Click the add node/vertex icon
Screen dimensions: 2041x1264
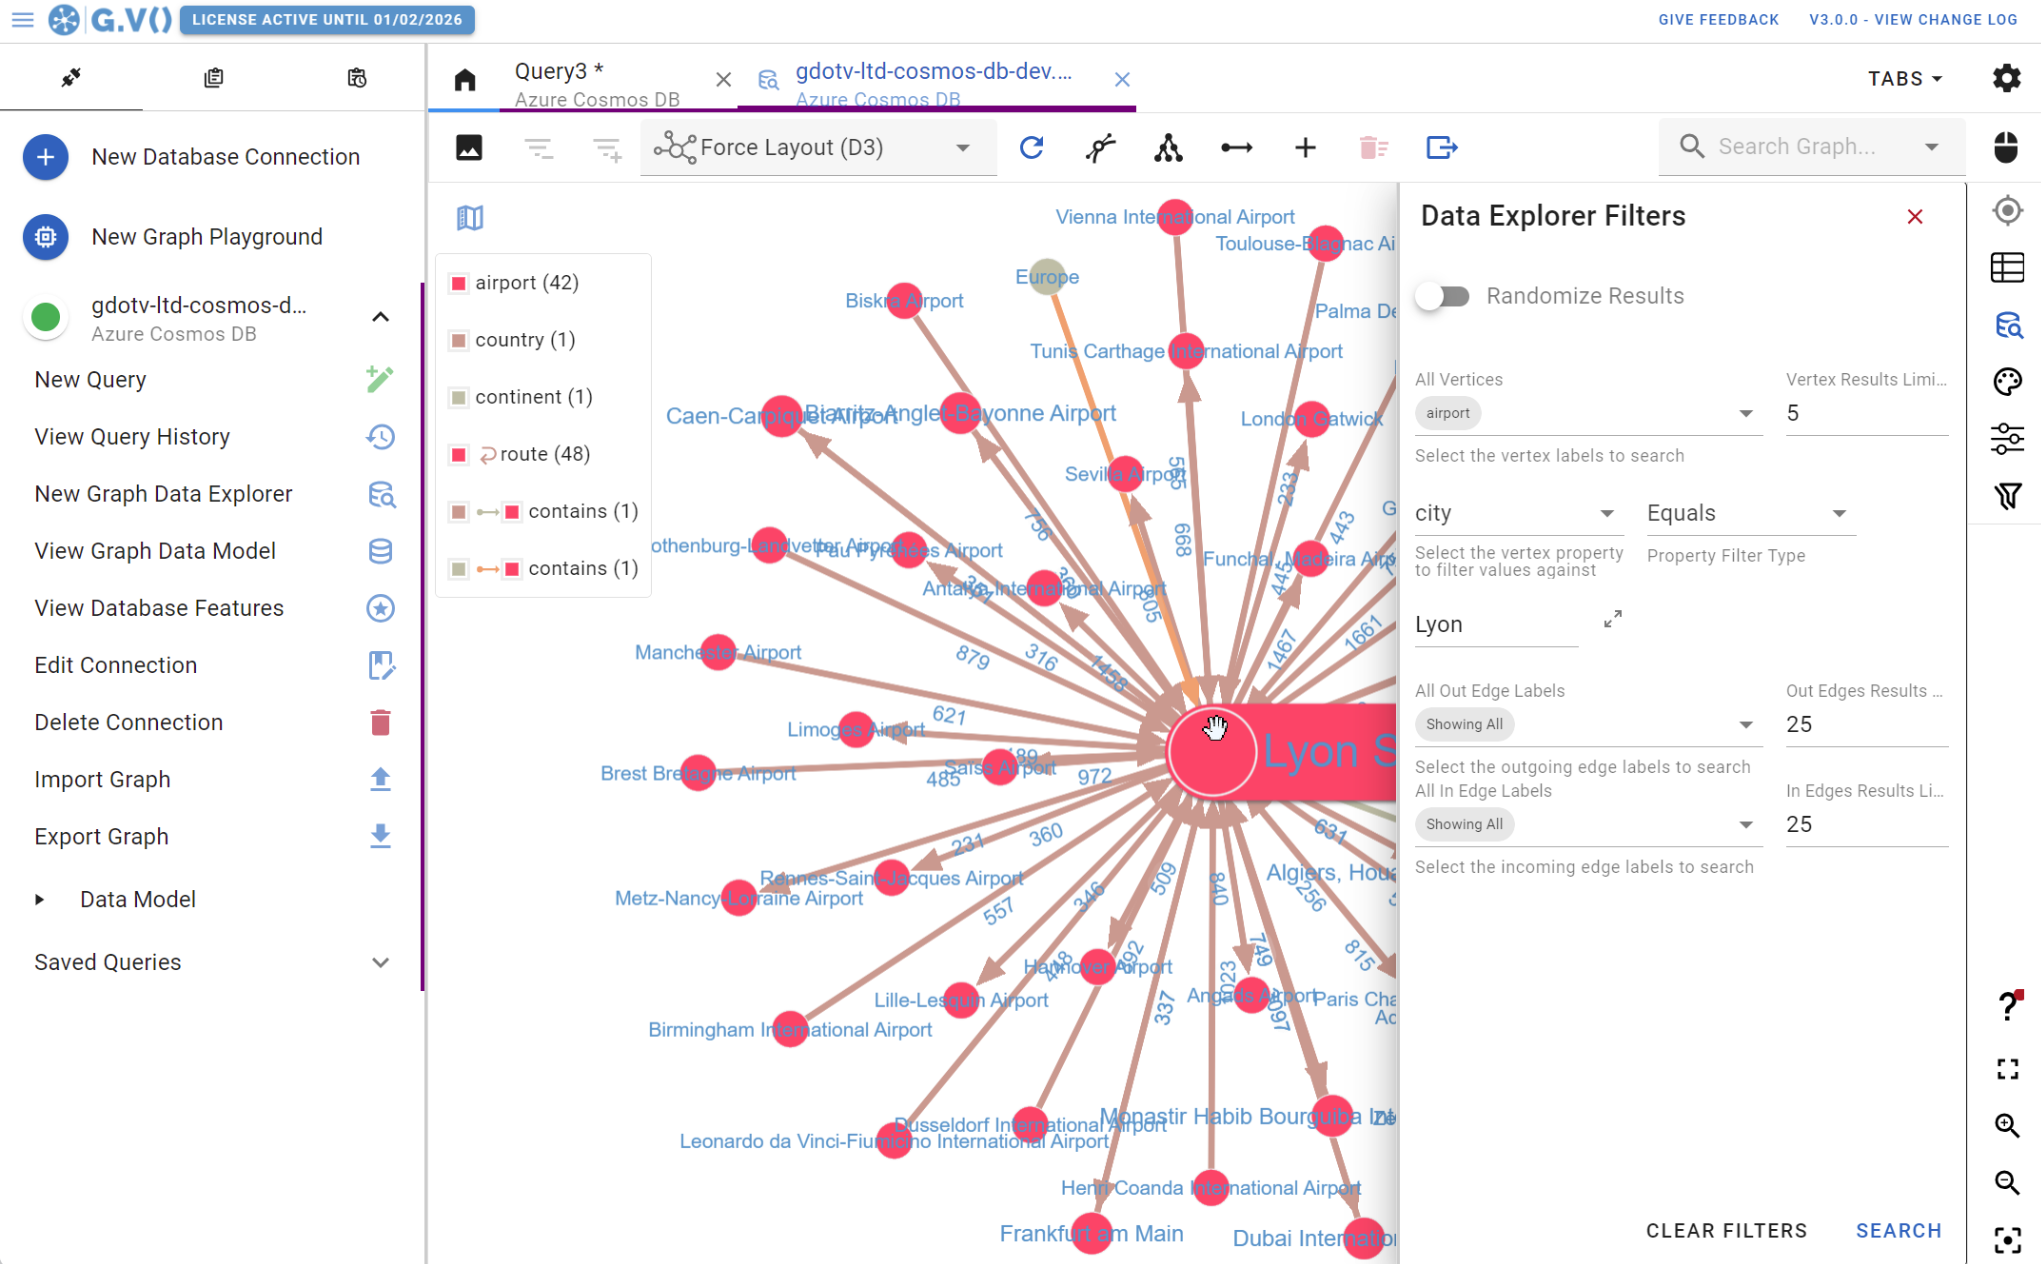[1305, 147]
